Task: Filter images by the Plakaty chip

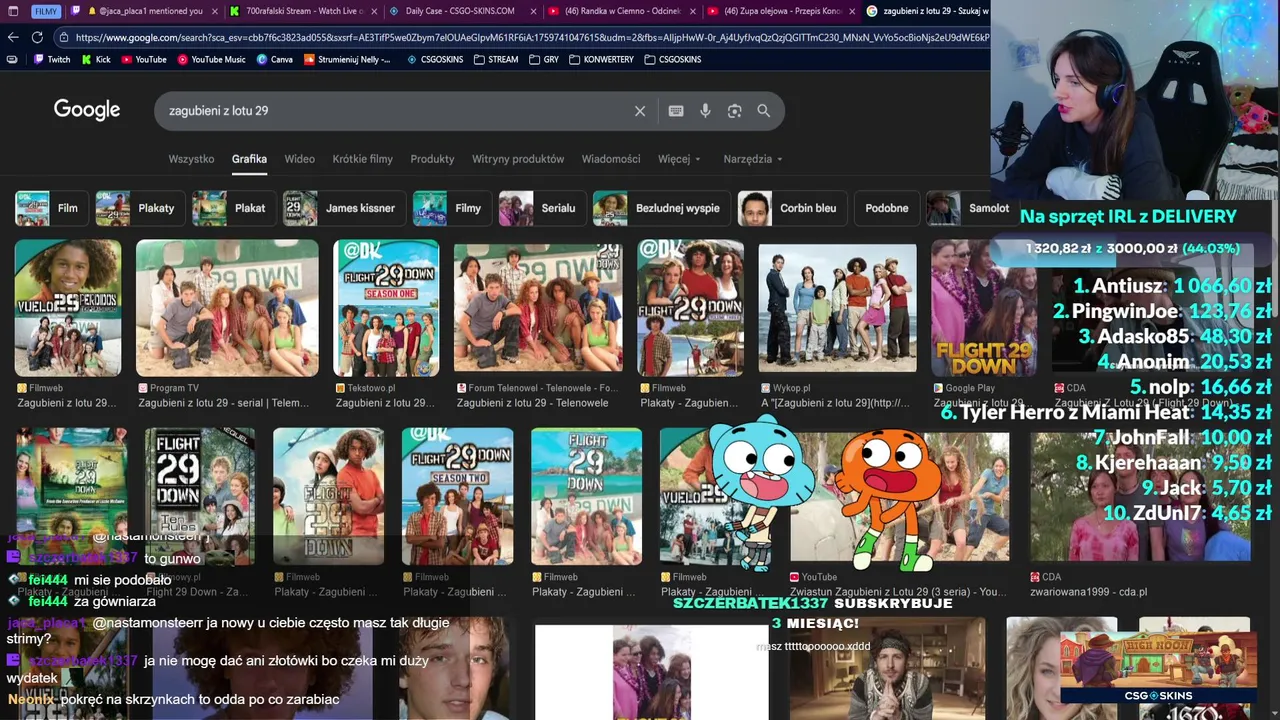Action: [139, 208]
